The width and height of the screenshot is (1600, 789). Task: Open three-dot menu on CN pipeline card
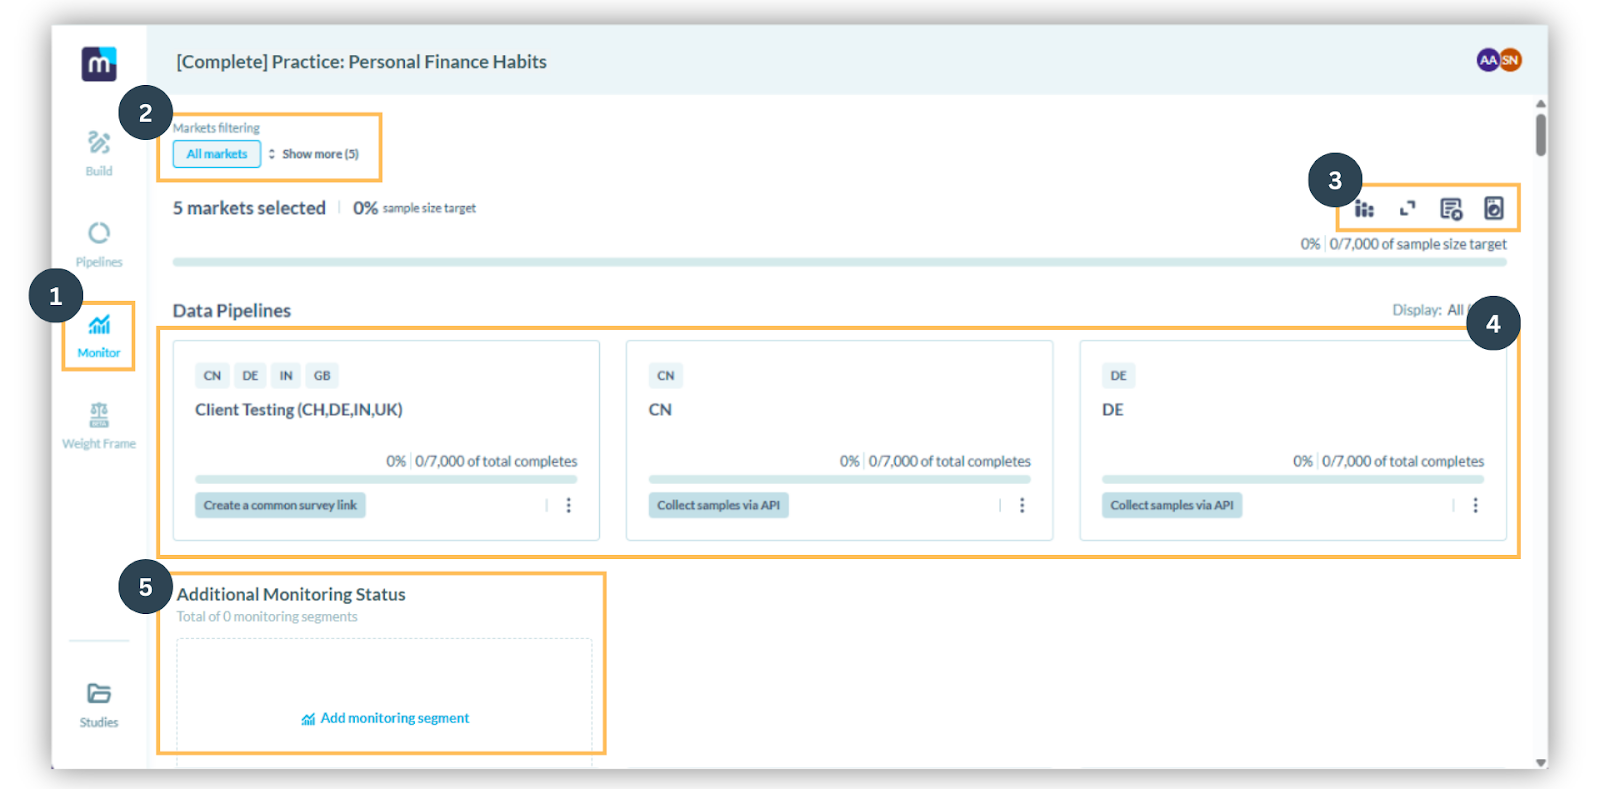tap(1021, 505)
